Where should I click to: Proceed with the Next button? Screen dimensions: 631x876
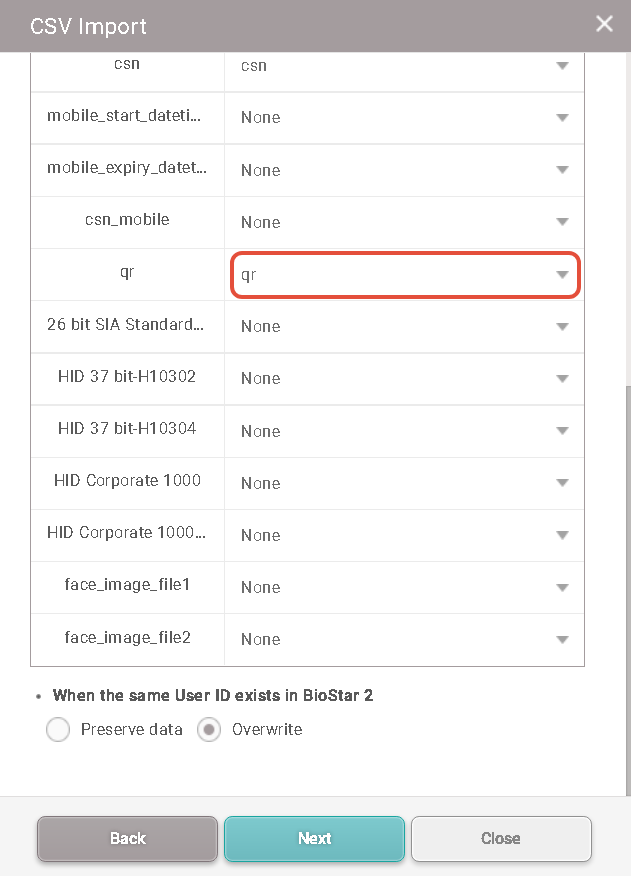(314, 838)
